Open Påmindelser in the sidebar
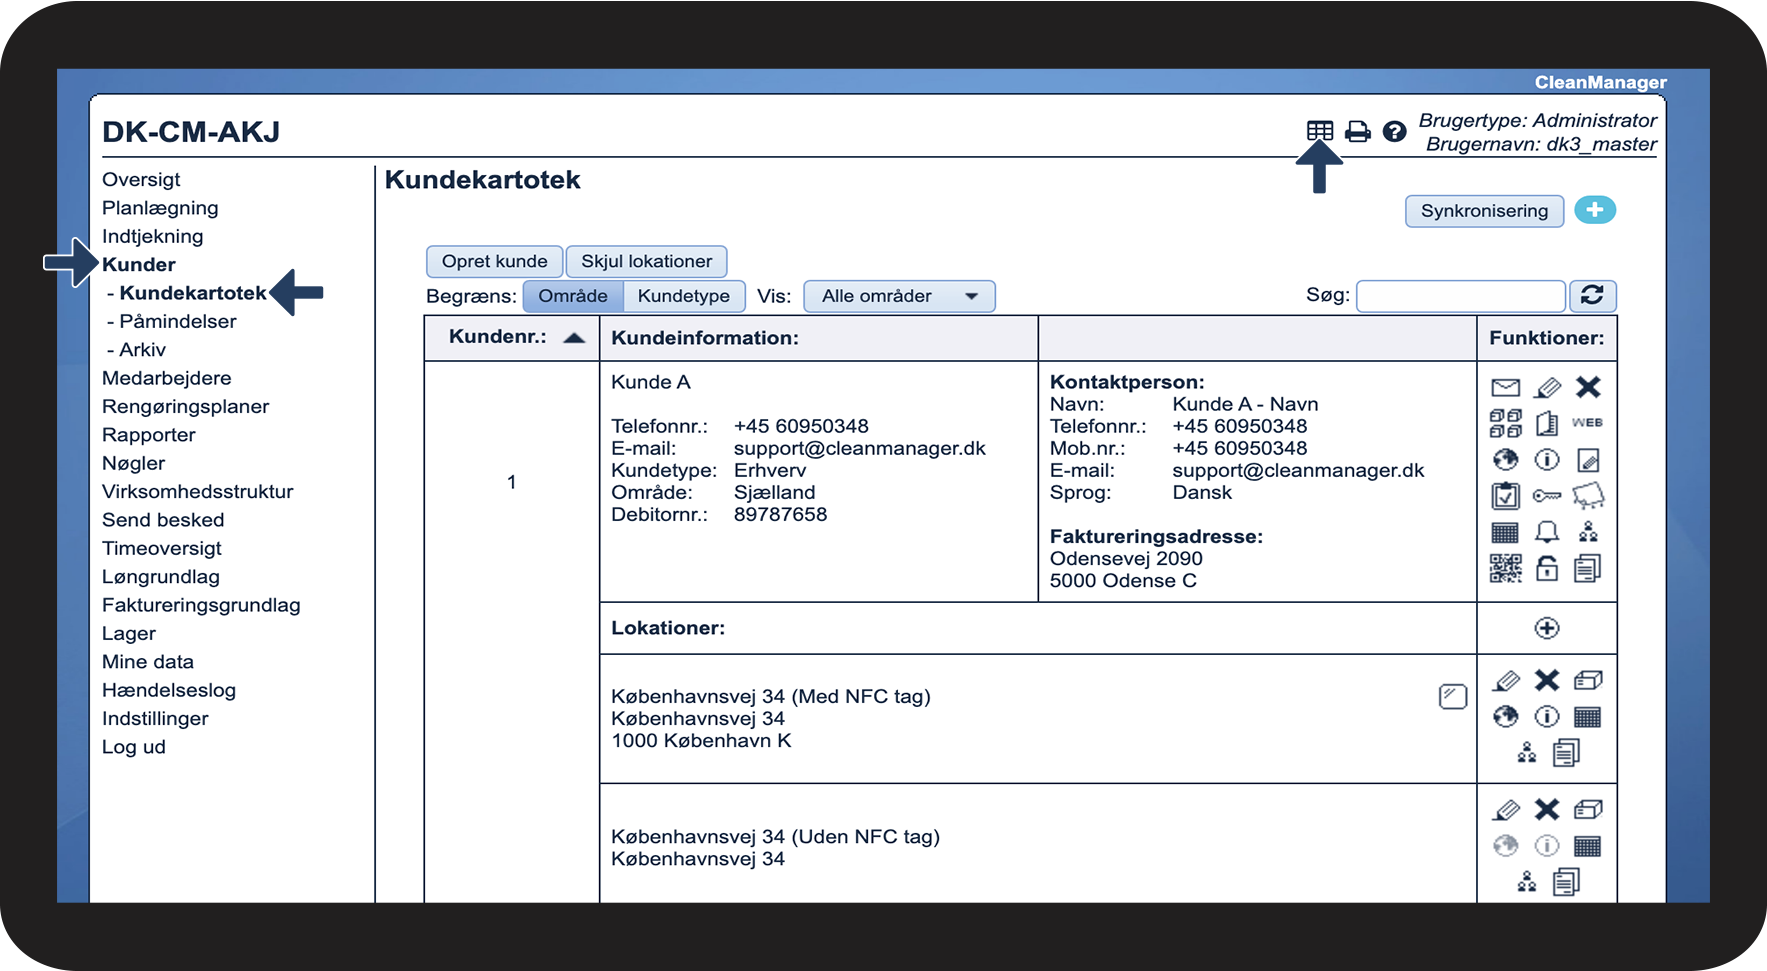Viewport: 1767px width, 971px height. [x=177, y=321]
